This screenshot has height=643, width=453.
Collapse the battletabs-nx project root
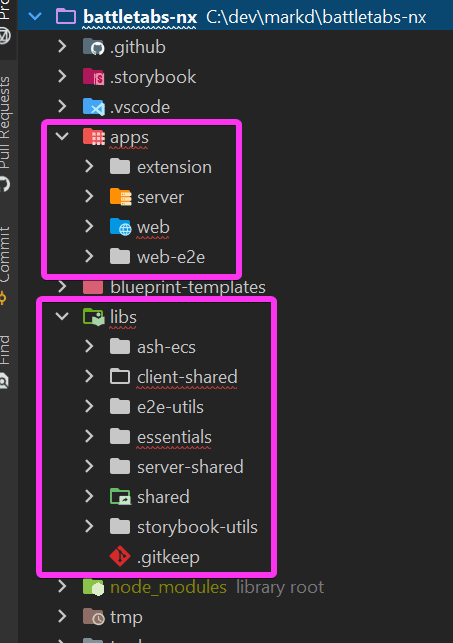click(x=35, y=16)
